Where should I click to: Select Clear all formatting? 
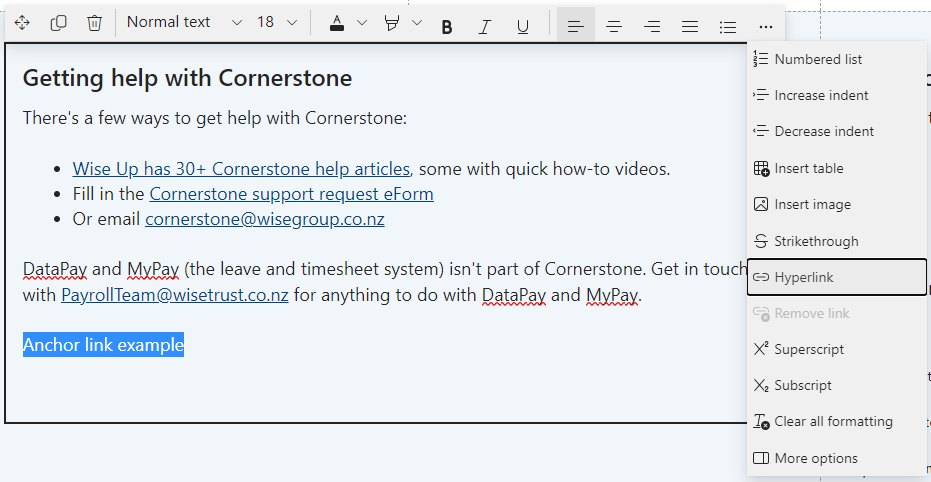click(837, 421)
